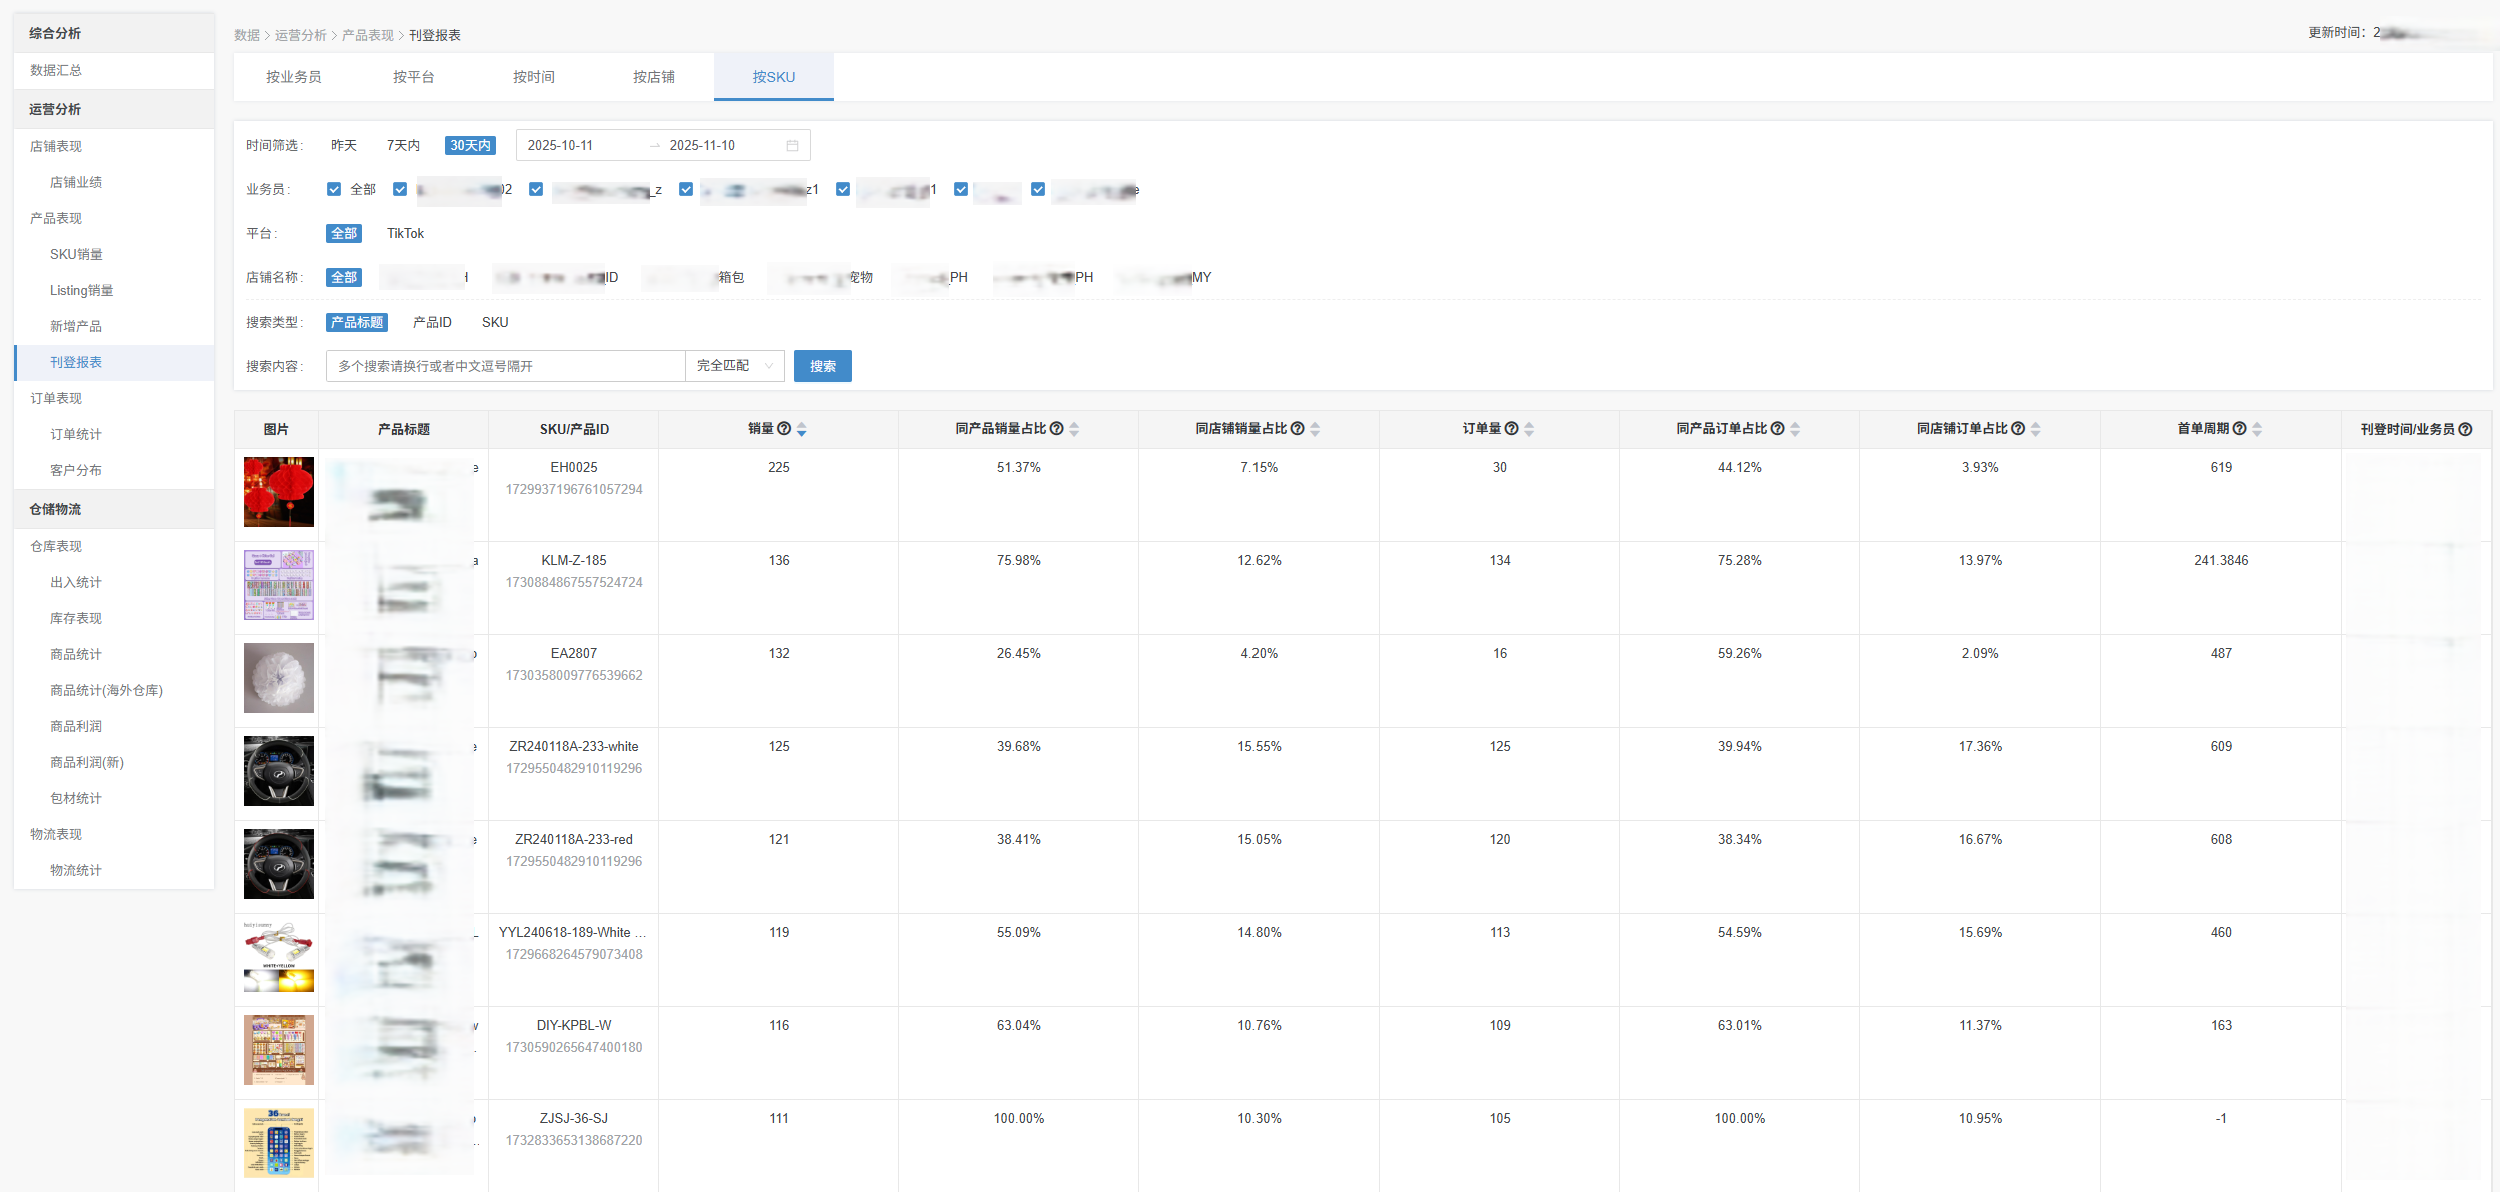
Task: Click the search content input field
Action: (x=505, y=366)
